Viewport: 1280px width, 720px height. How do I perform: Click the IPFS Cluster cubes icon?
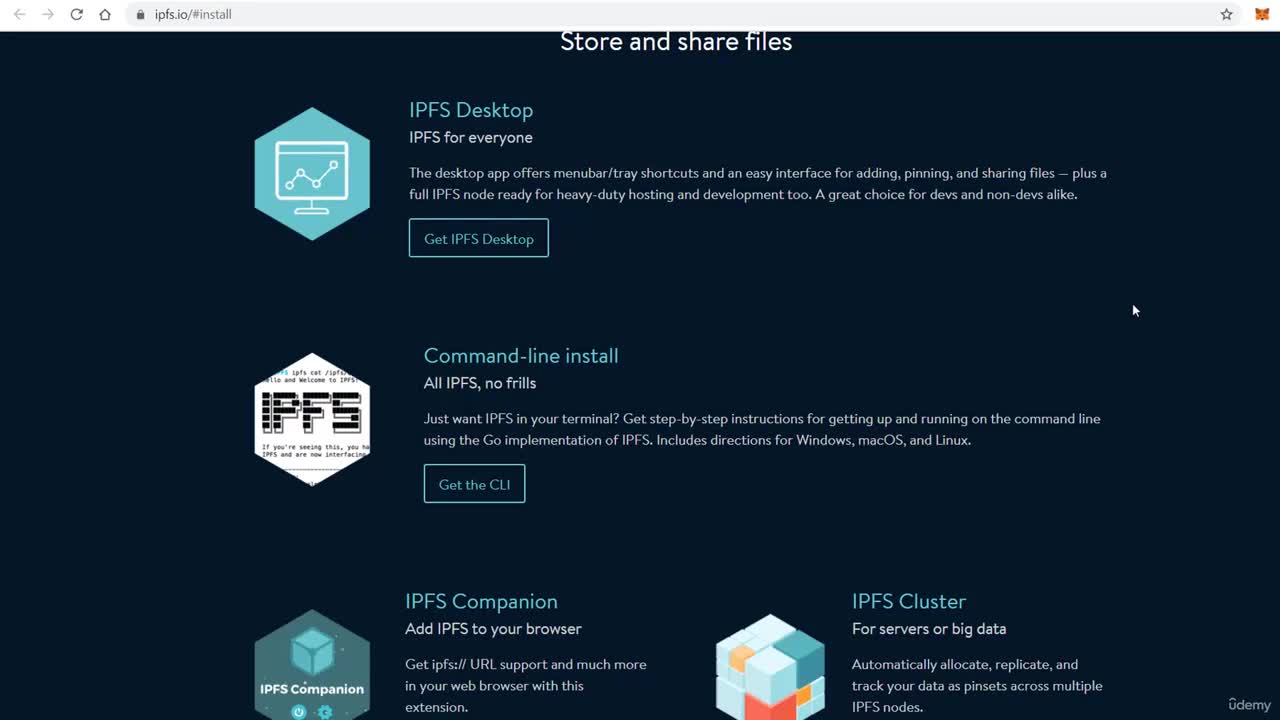point(770,667)
